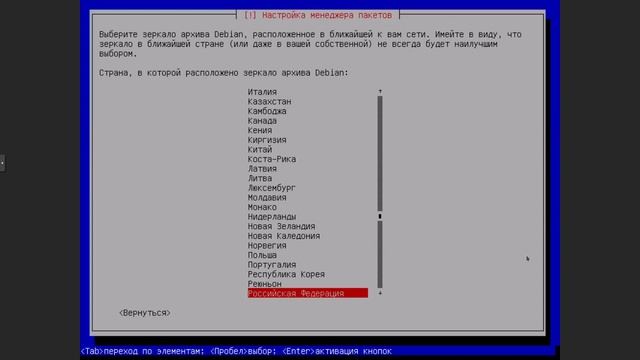Select Китай mirror country
Screen dimensions: 640x360
click(260, 149)
